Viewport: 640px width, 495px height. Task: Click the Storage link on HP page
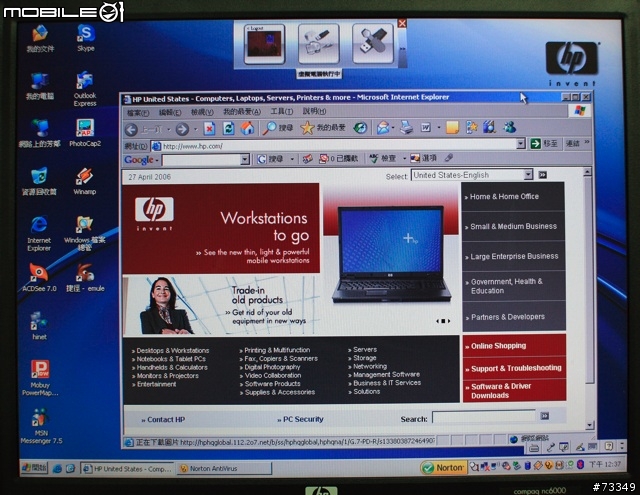point(364,358)
